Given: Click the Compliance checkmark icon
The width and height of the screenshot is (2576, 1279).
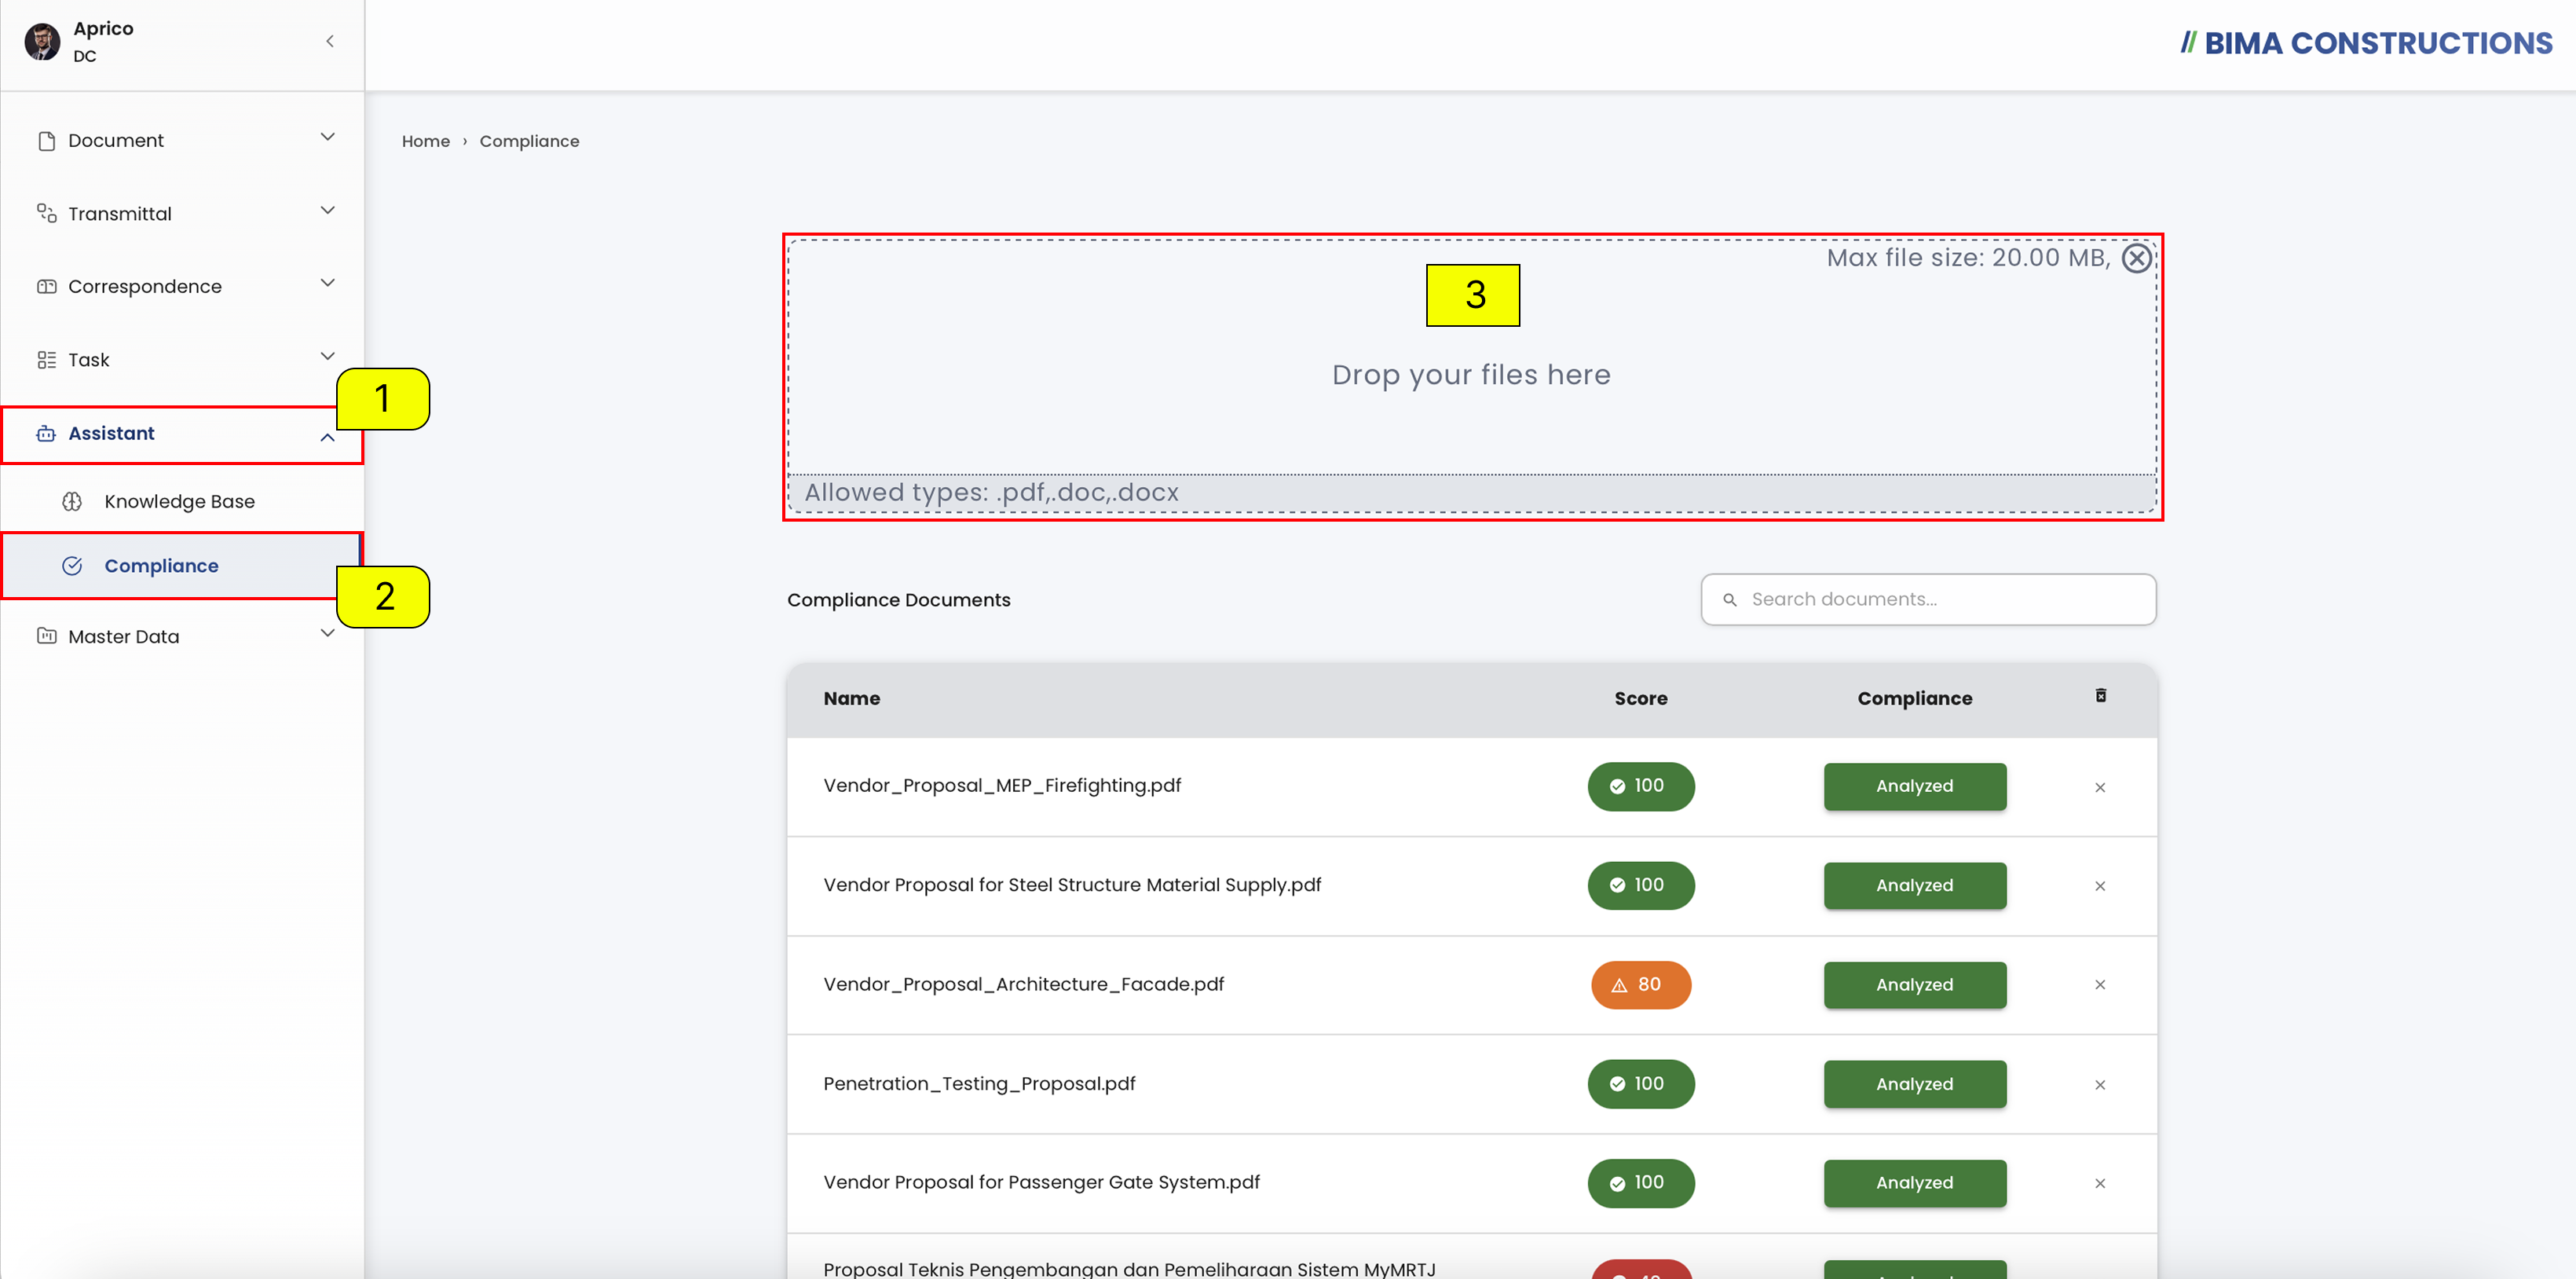Looking at the screenshot, I should pos(72,566).
